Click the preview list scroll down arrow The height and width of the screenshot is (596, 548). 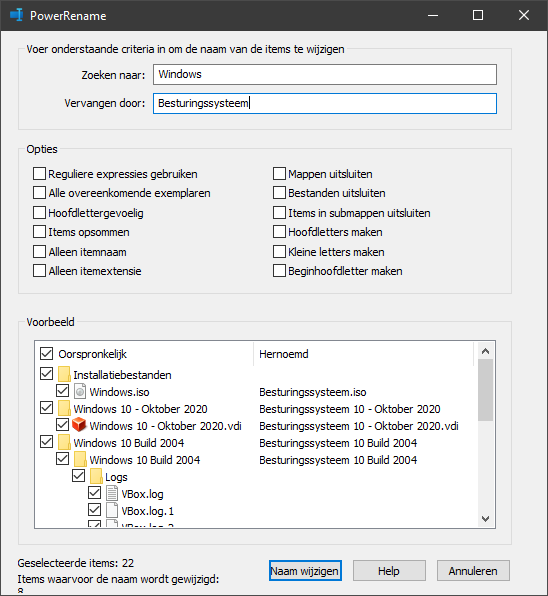click(485, 518)
